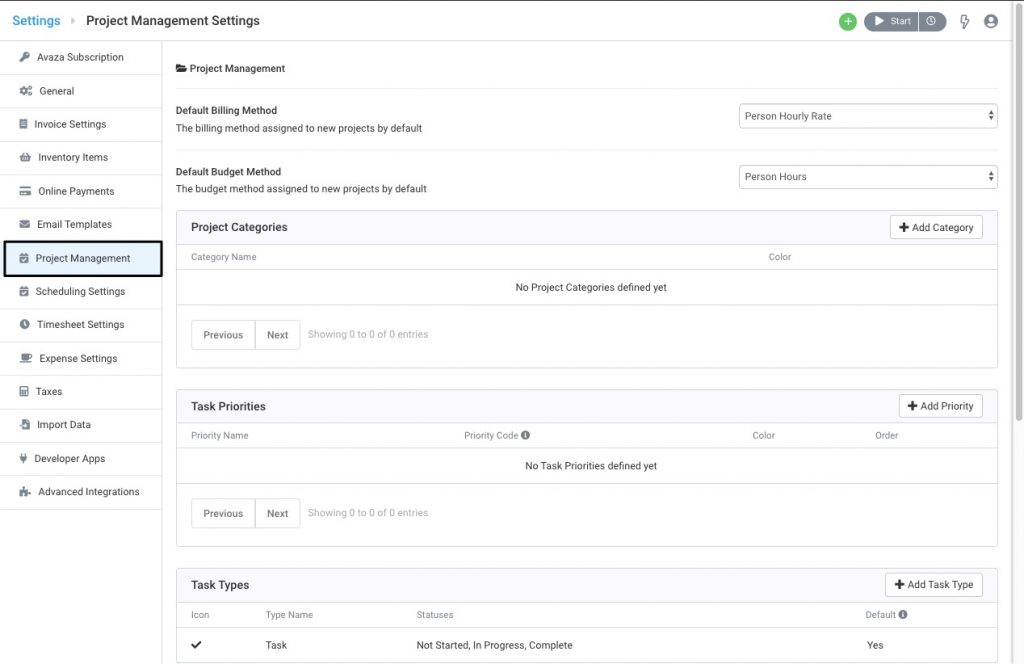The width and height of the screenshot is (1024, 664).
Task: Click Next in the Task Priorities pagination
Action: click(277, 513)
